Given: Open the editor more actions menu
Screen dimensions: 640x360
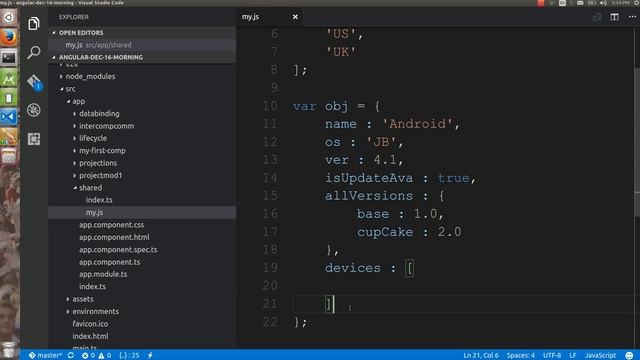Looking at the screenshot, I should (x=632, y=17).
